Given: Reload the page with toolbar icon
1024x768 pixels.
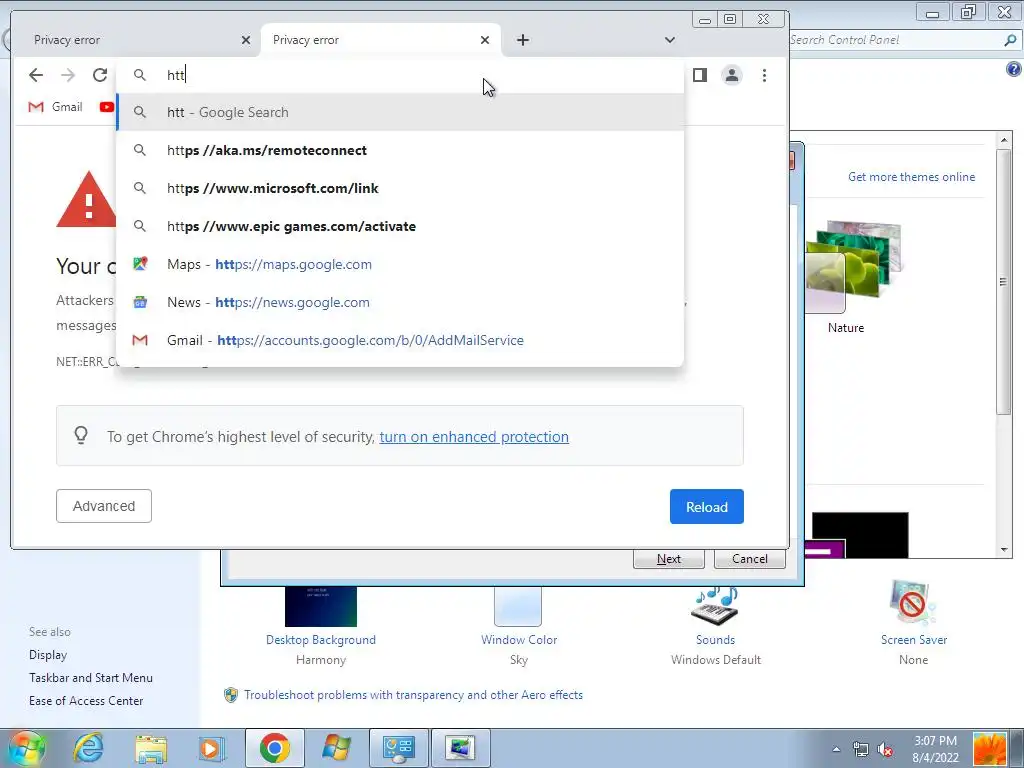Looking at the screenshot, I should point(100,75).
